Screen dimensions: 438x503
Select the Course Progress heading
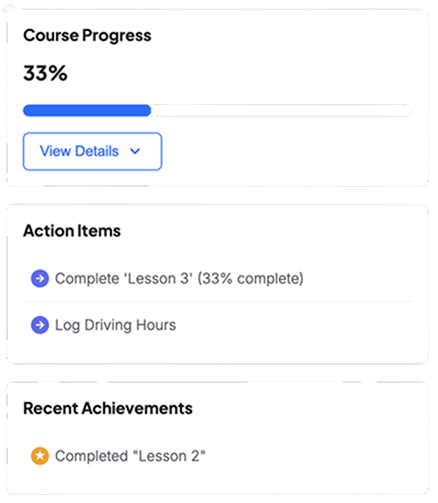(87, 36)
